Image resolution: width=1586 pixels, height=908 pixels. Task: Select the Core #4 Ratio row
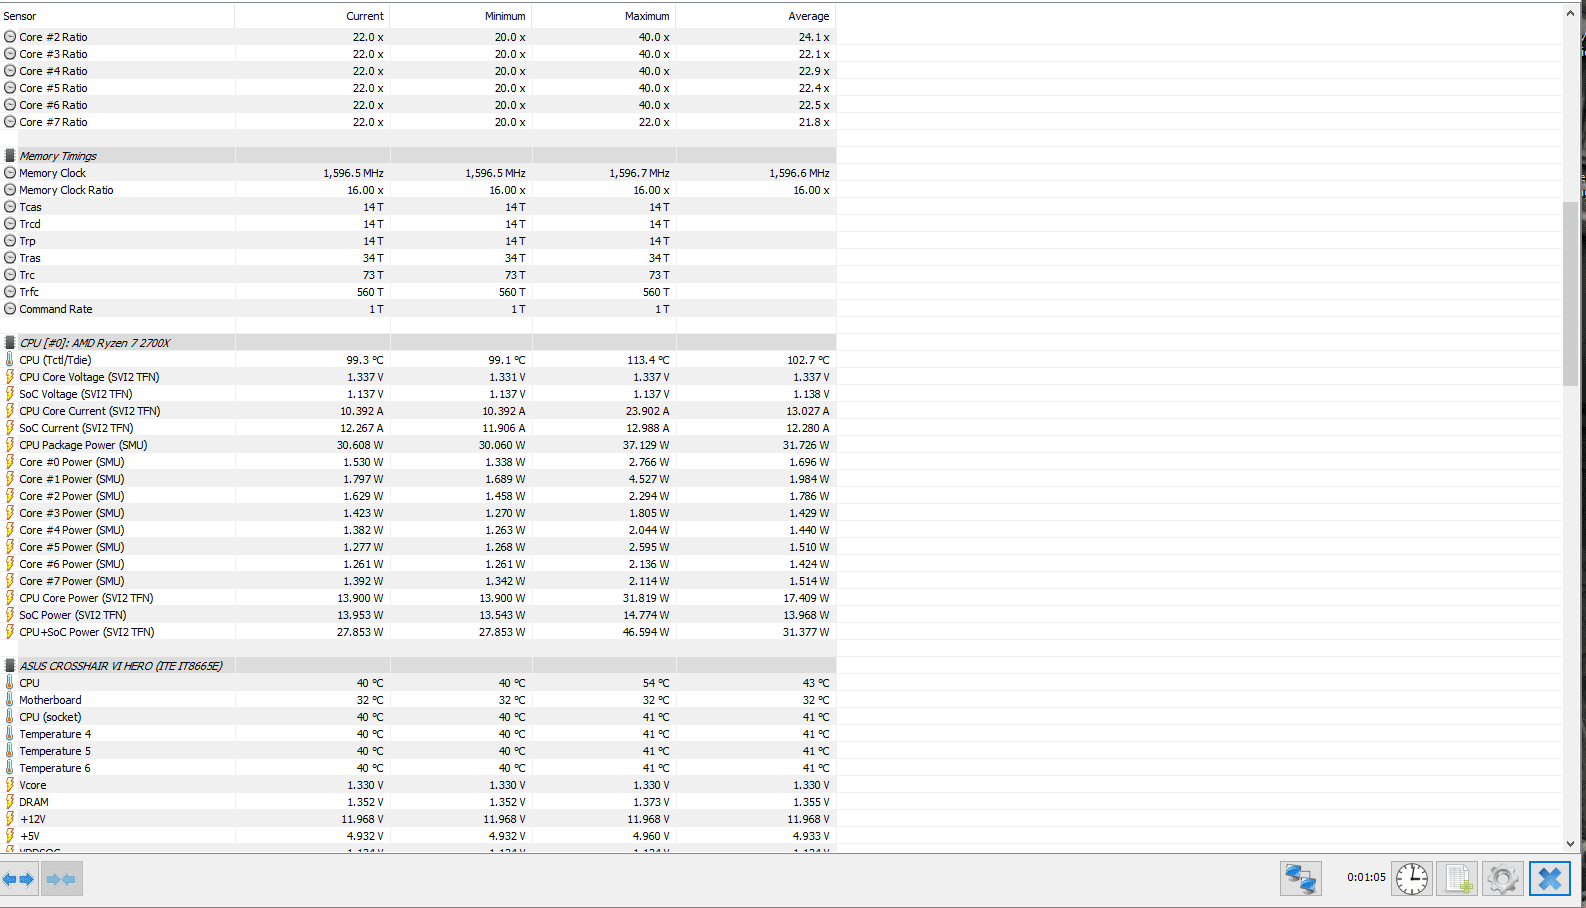(418, 71)
